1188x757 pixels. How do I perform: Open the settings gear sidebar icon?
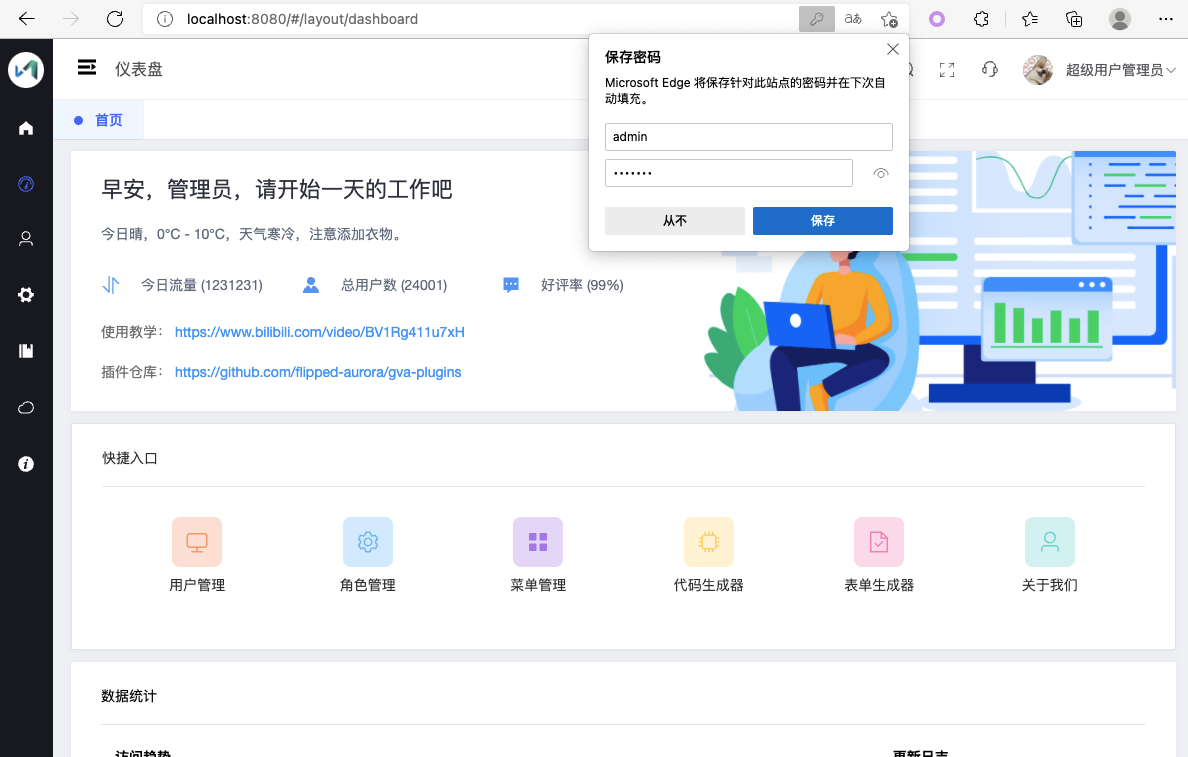(26, 295)
